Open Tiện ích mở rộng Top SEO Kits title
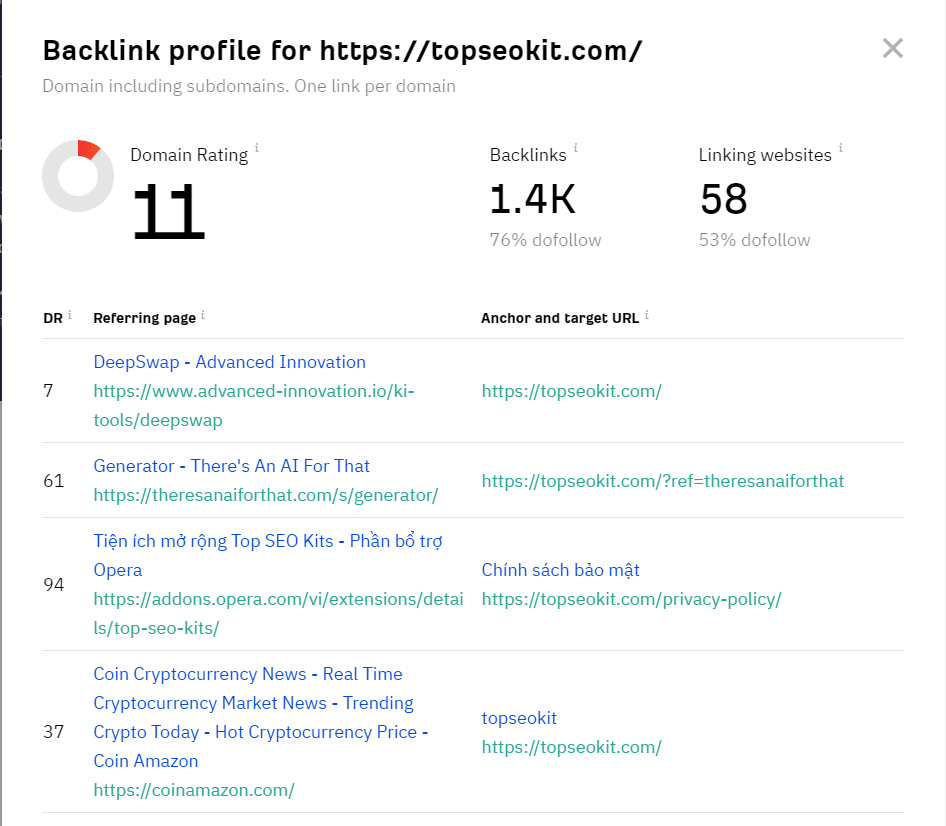This screenshot has width=946, height=826. click(x=268, y=555)
